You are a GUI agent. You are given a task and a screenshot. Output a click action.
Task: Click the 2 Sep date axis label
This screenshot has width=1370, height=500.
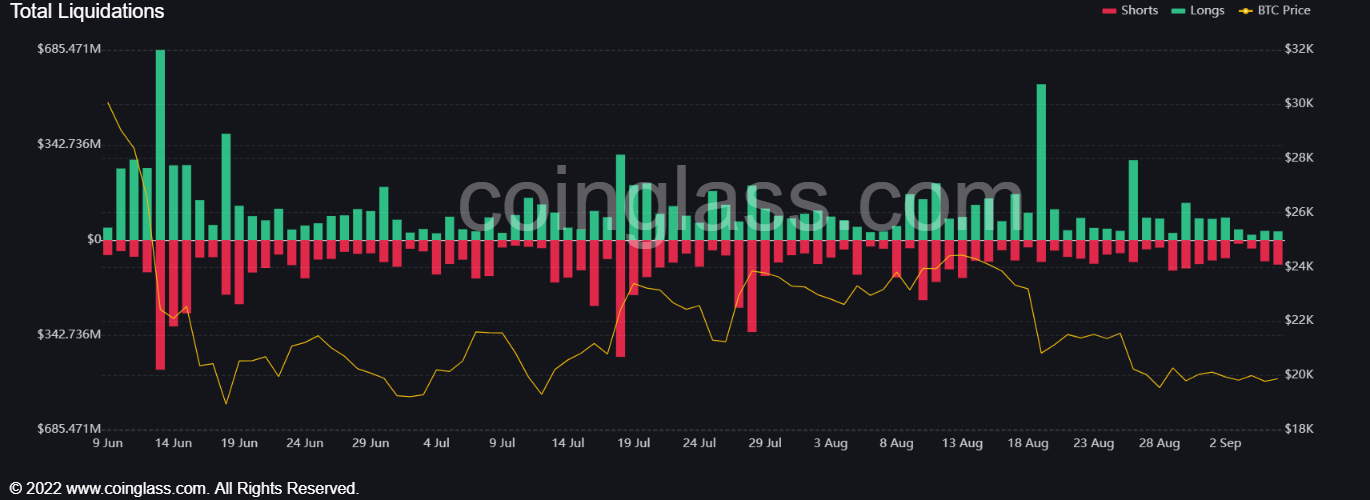[x=1226, y=443]
